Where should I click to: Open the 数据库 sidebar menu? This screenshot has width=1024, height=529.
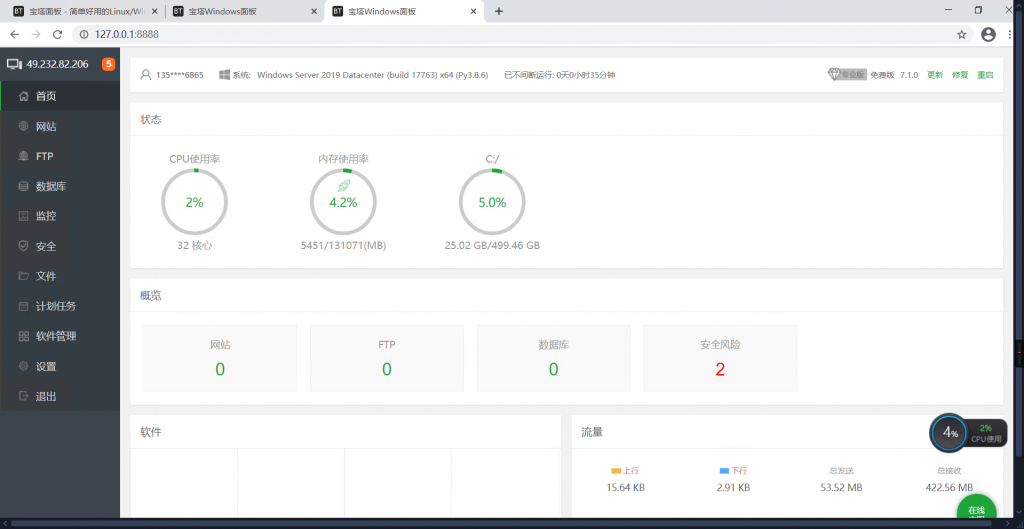pyautogui.click(x=60, y=186)
